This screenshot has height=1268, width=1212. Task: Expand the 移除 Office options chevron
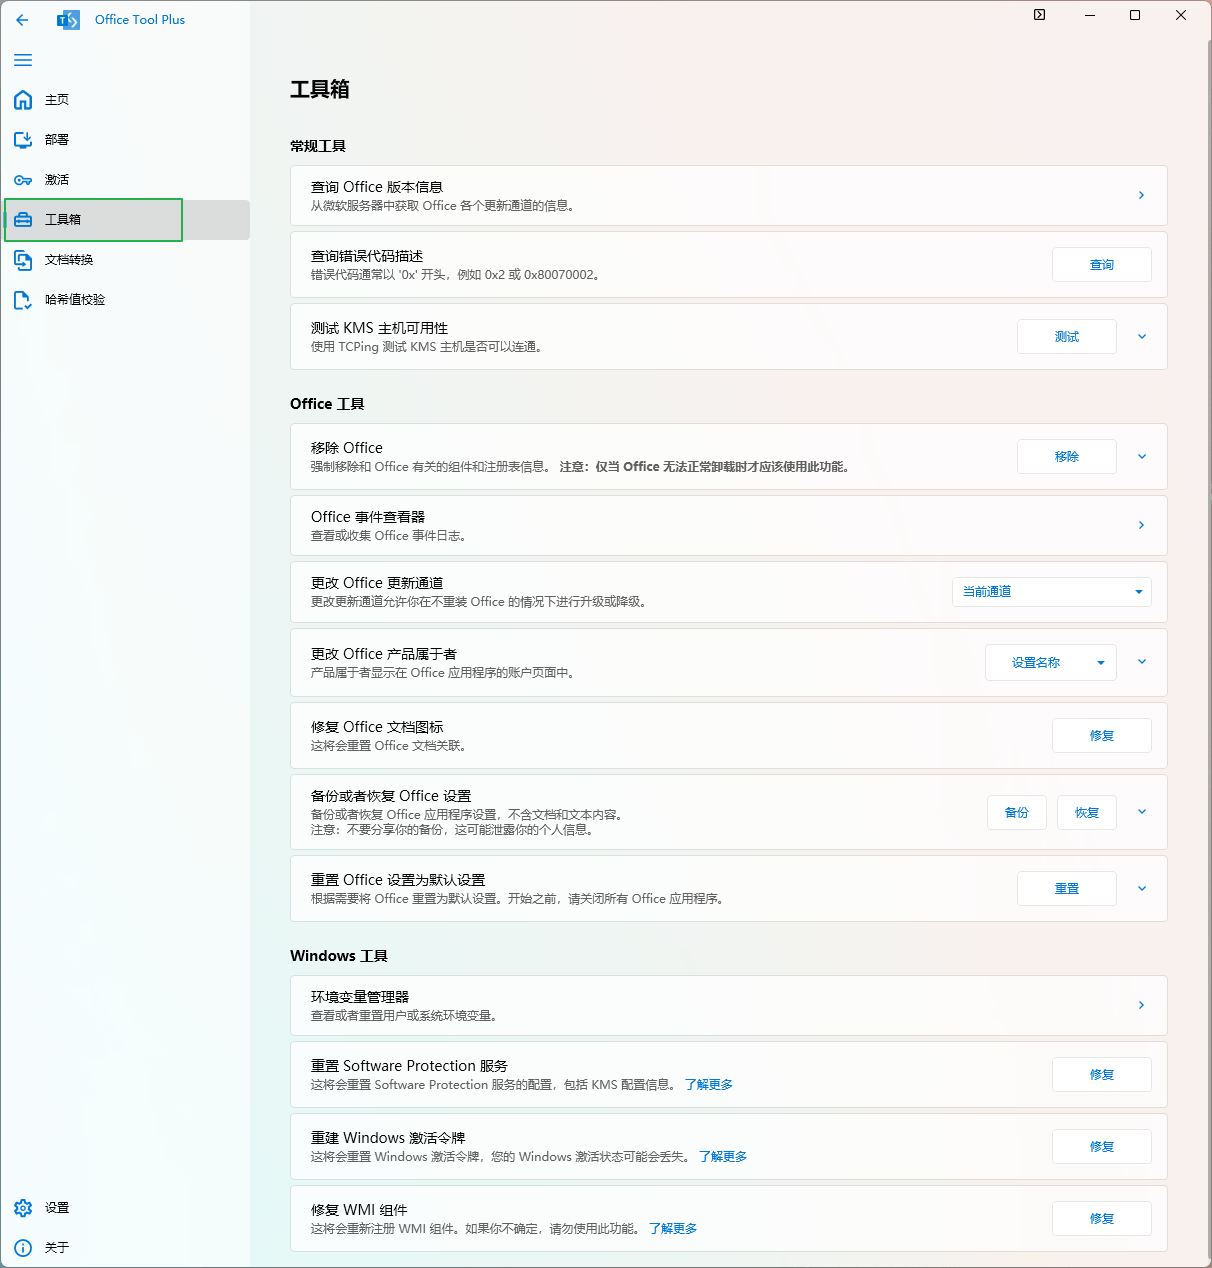point(1141,456)
